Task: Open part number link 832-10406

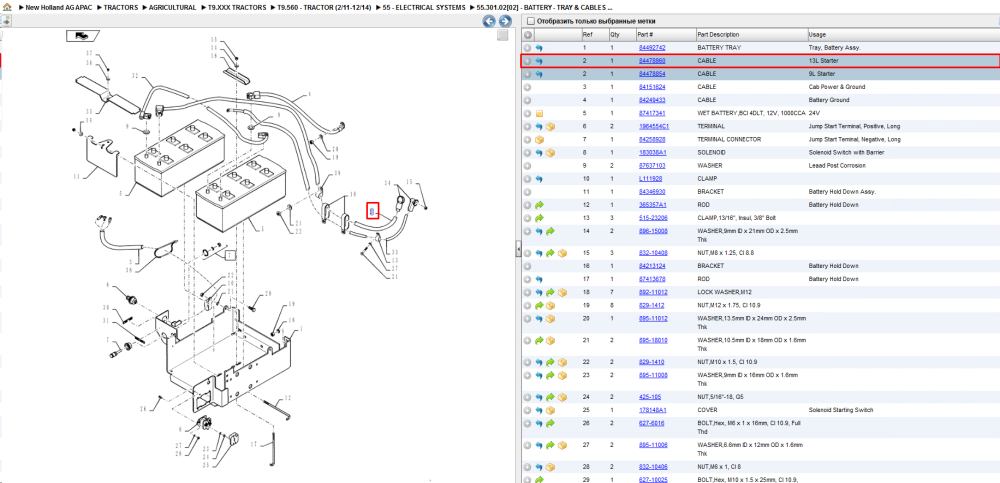Action: 653,467
